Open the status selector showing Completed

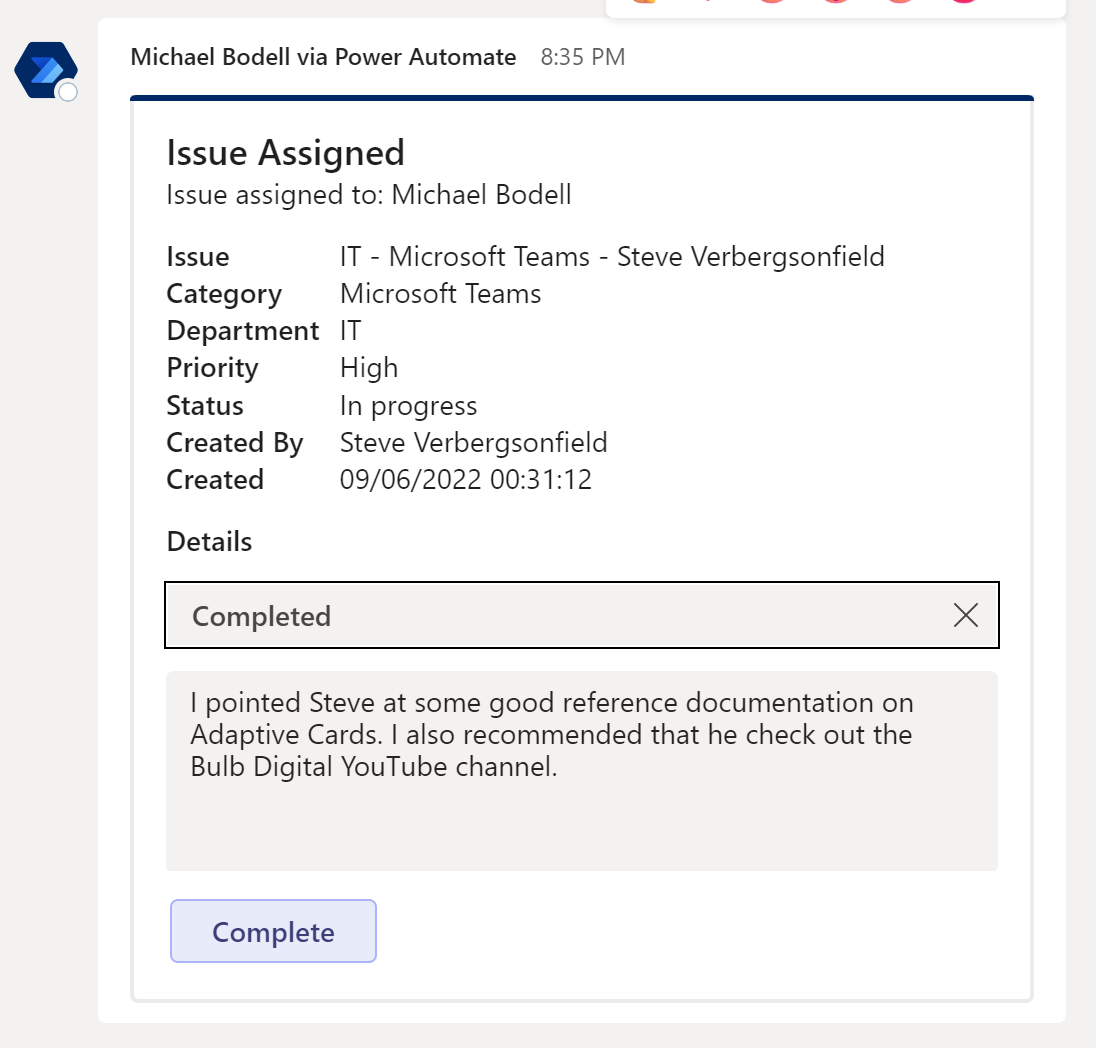tap(582, 615)
